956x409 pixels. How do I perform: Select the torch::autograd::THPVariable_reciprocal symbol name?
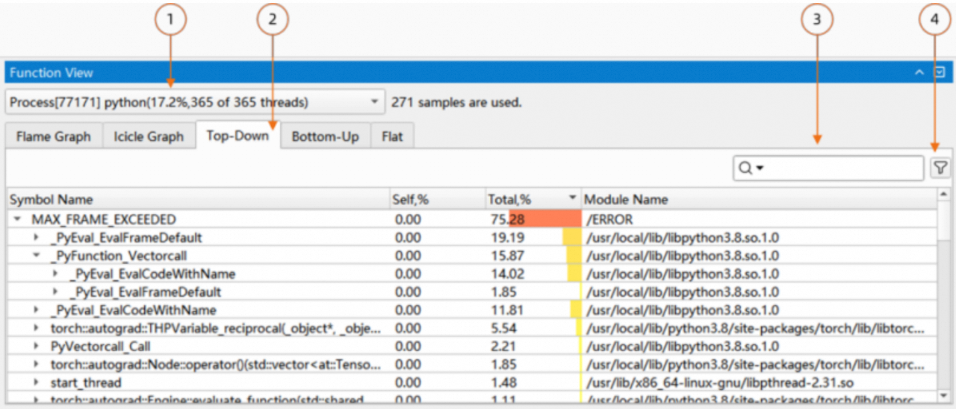click(x=216, y=329)
